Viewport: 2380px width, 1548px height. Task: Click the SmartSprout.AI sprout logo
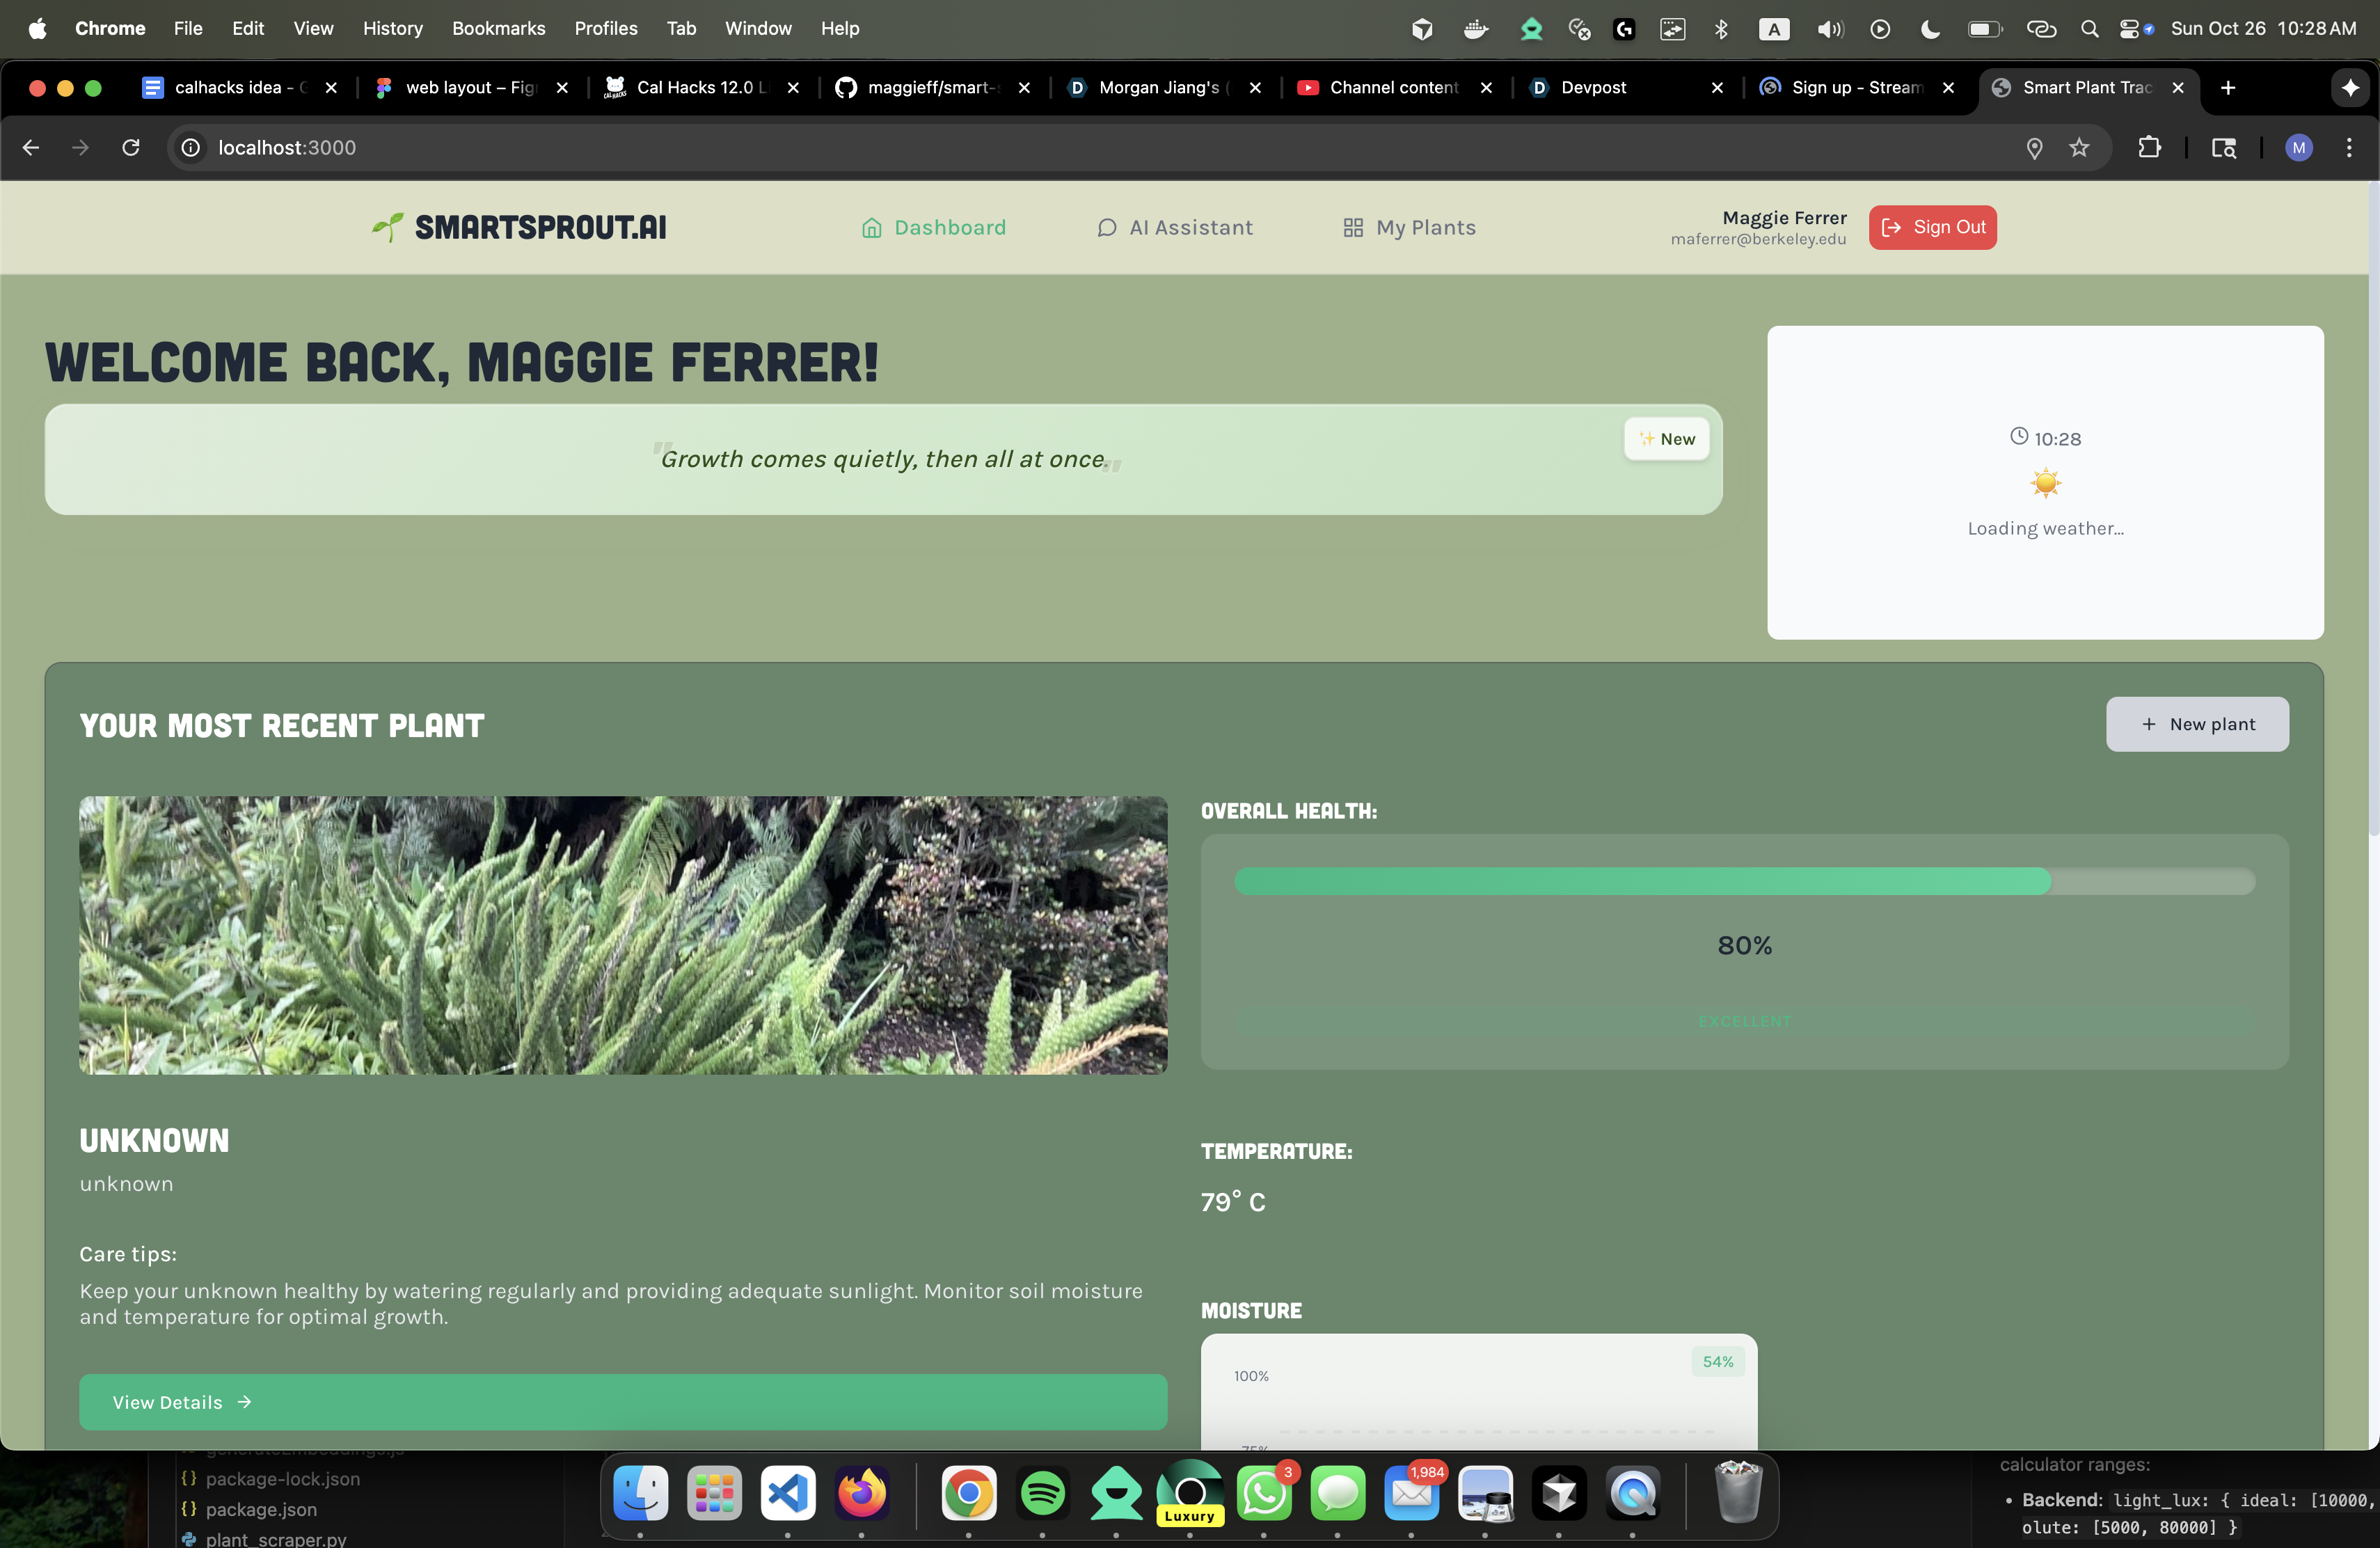tap(387, 227)
